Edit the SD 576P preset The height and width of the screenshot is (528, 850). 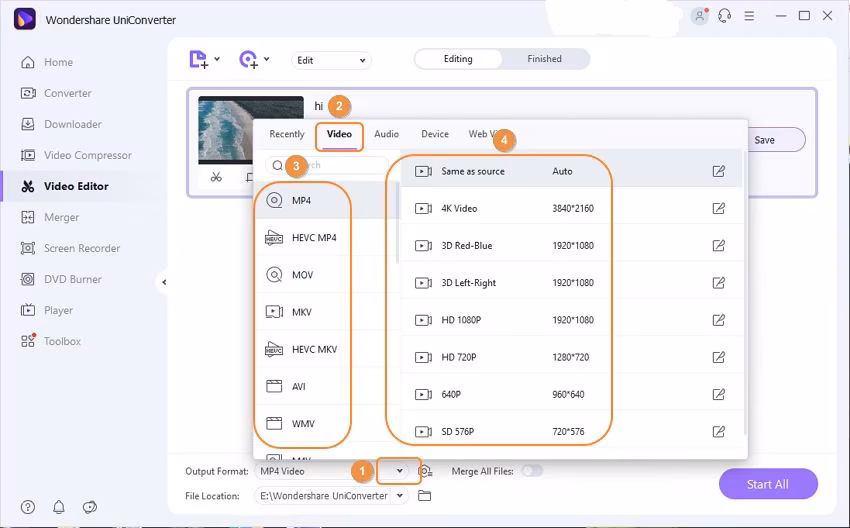click(718, 432)
